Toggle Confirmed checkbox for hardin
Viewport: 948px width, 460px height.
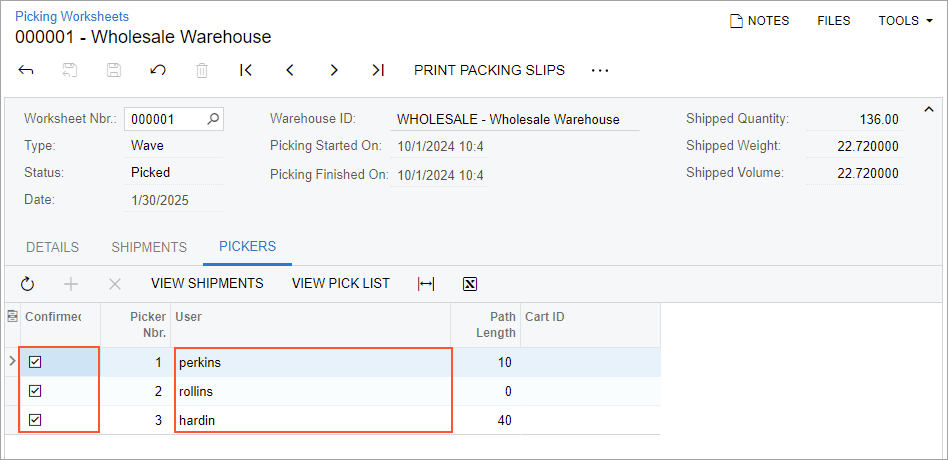tap(35, 420)
